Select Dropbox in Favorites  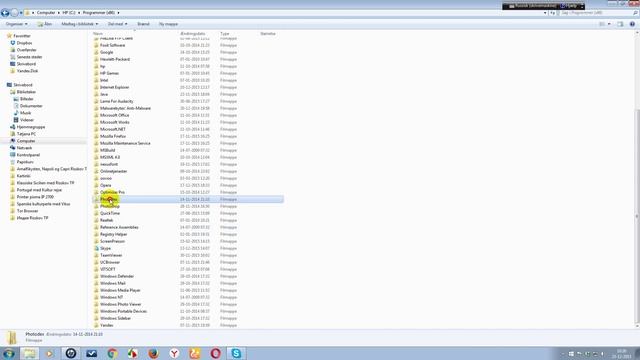point(24,43)
